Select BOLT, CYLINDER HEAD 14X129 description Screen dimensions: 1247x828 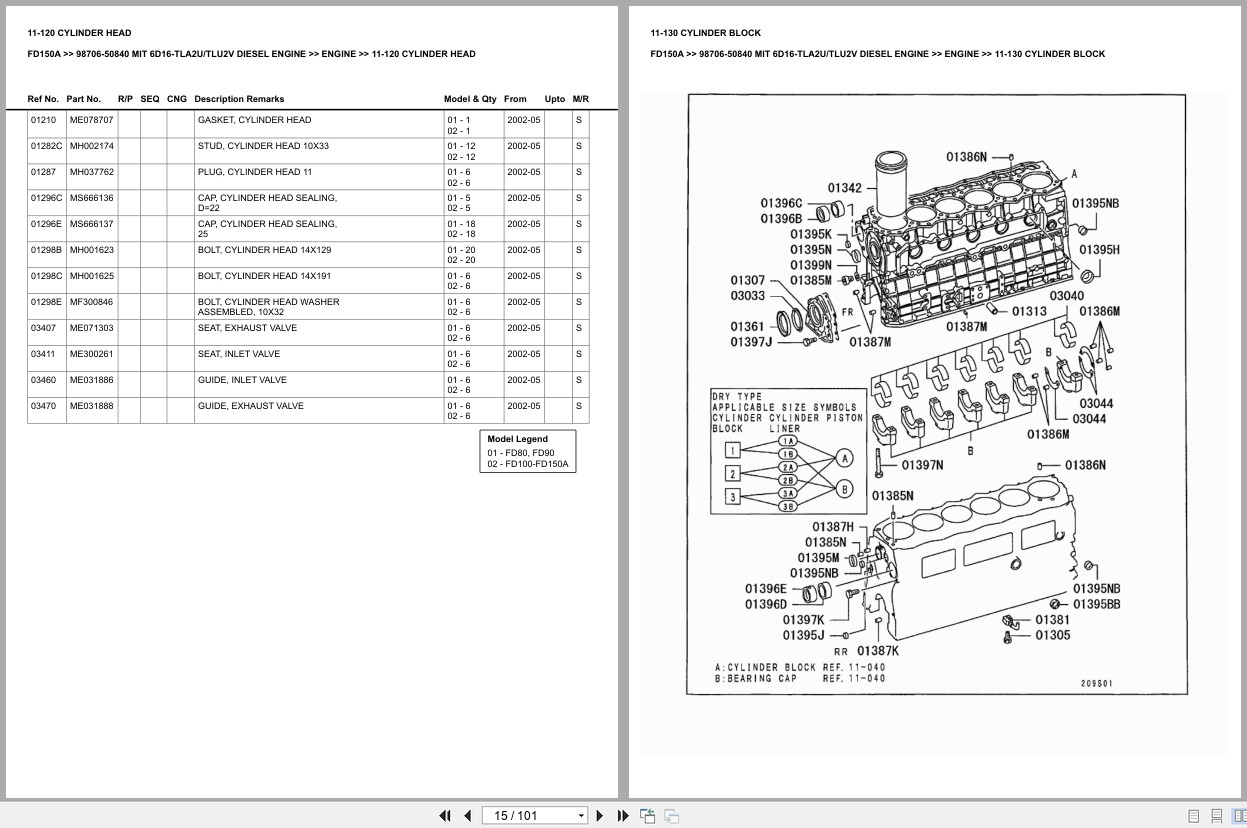[x=264, y=250]
